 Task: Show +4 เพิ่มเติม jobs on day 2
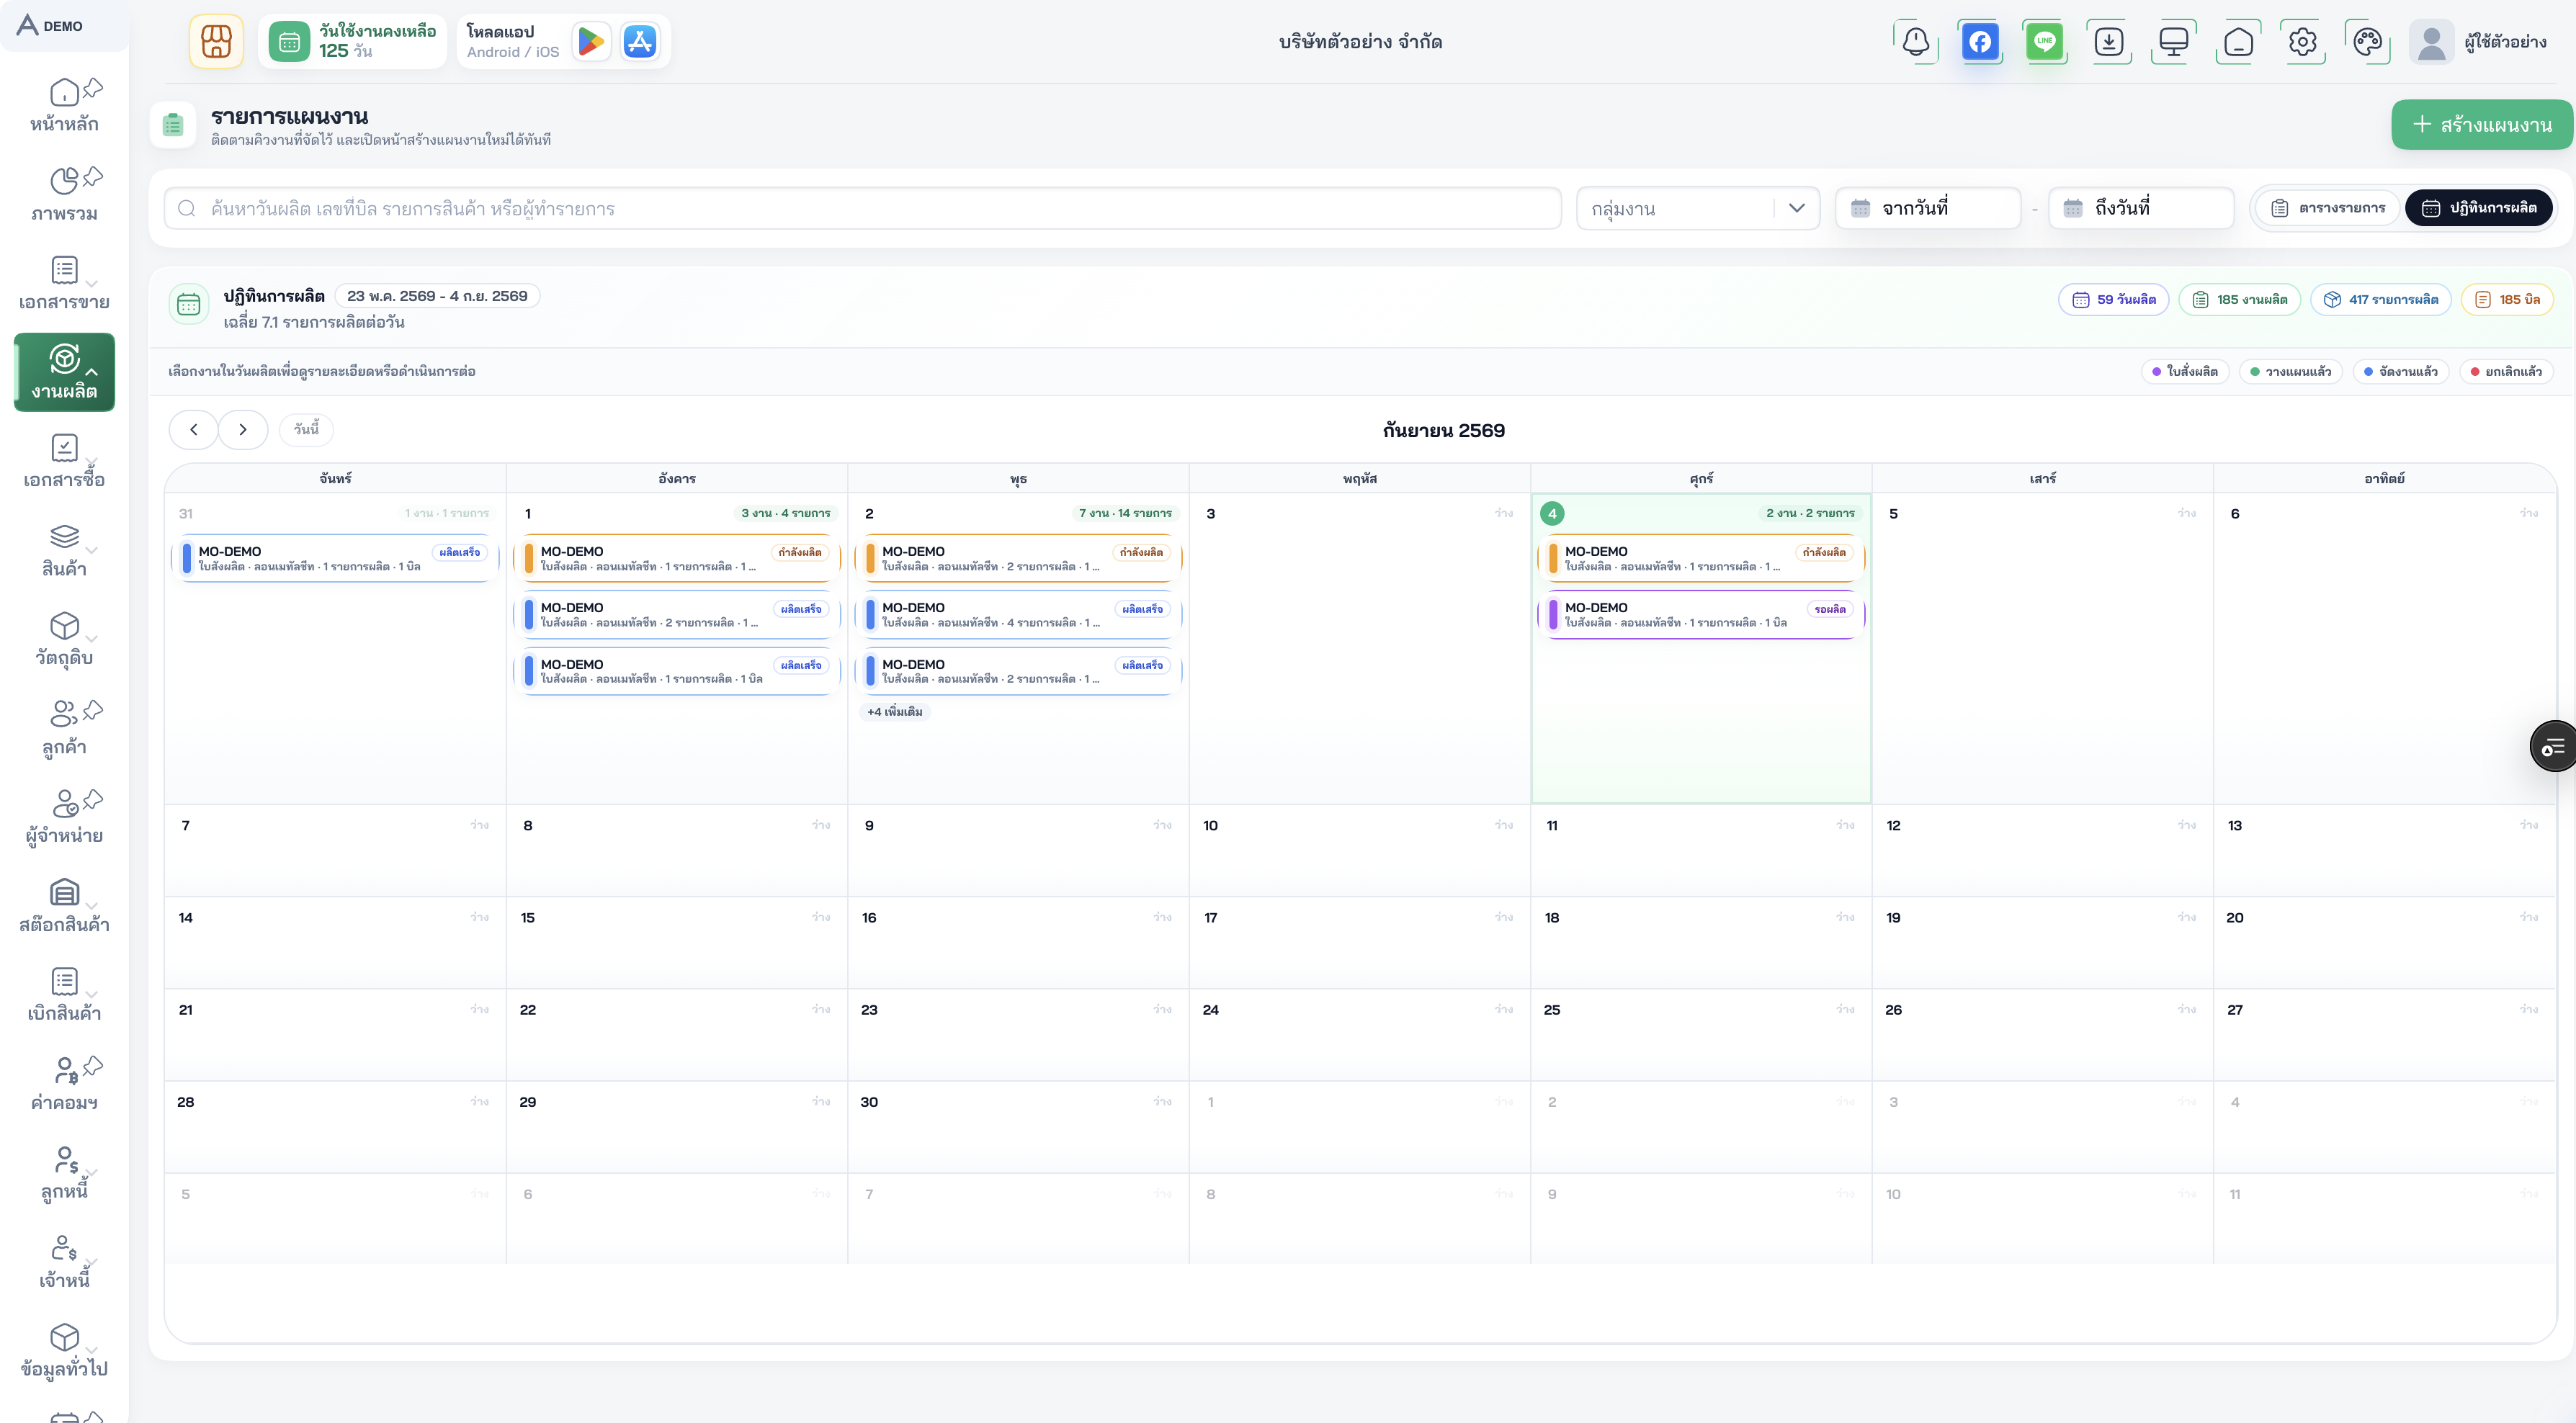click(x=895, y=712)
